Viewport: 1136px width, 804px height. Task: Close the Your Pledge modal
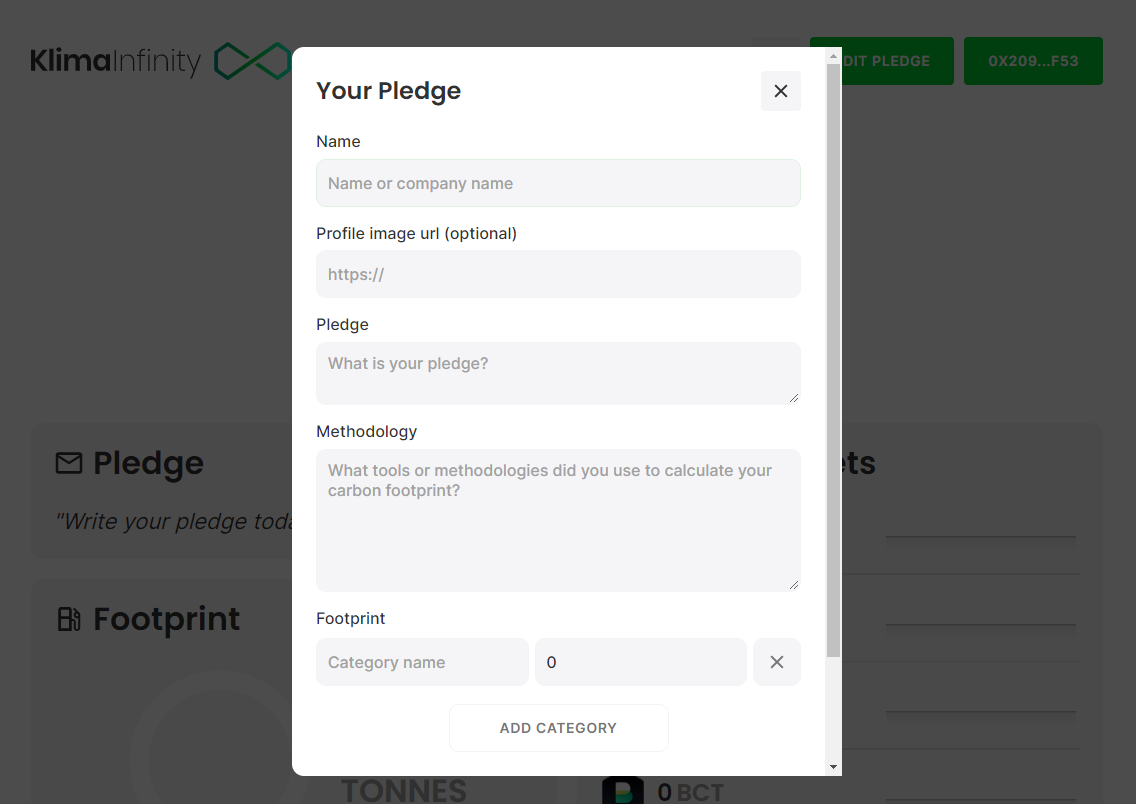pyautogui.click(x=781, y=91)
